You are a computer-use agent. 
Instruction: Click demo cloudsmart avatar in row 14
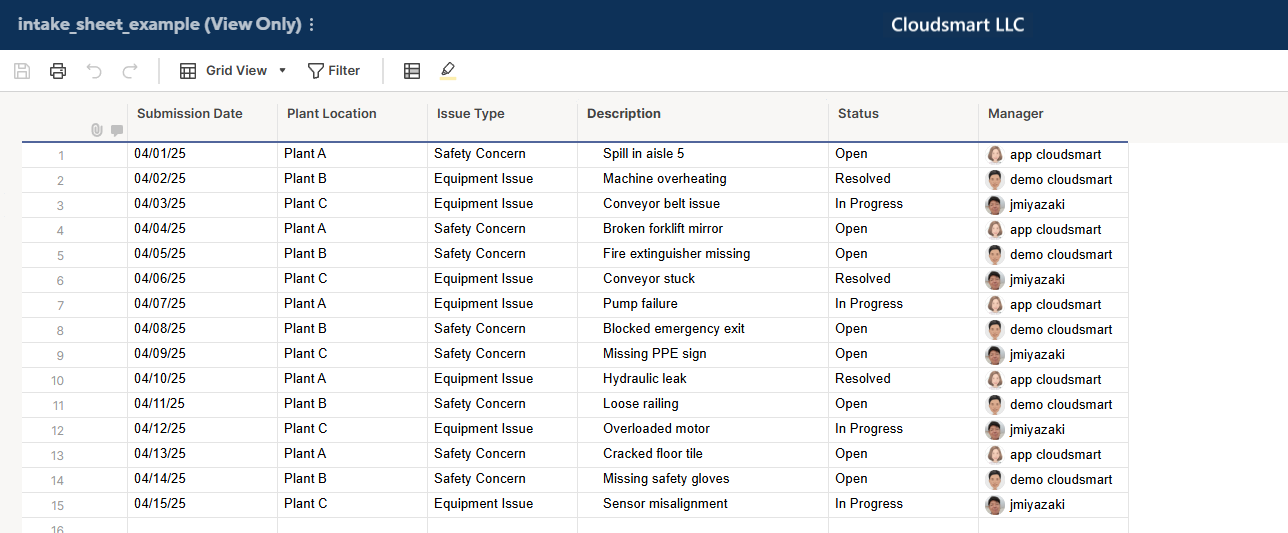tap(995, 480)
